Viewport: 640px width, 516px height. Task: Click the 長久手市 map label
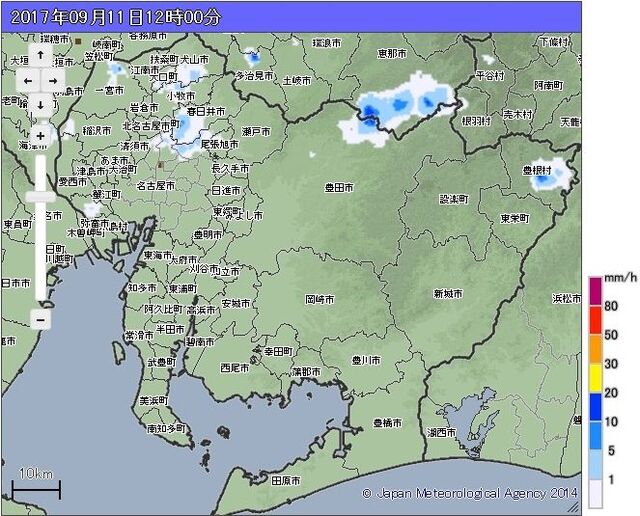[230, 168]
